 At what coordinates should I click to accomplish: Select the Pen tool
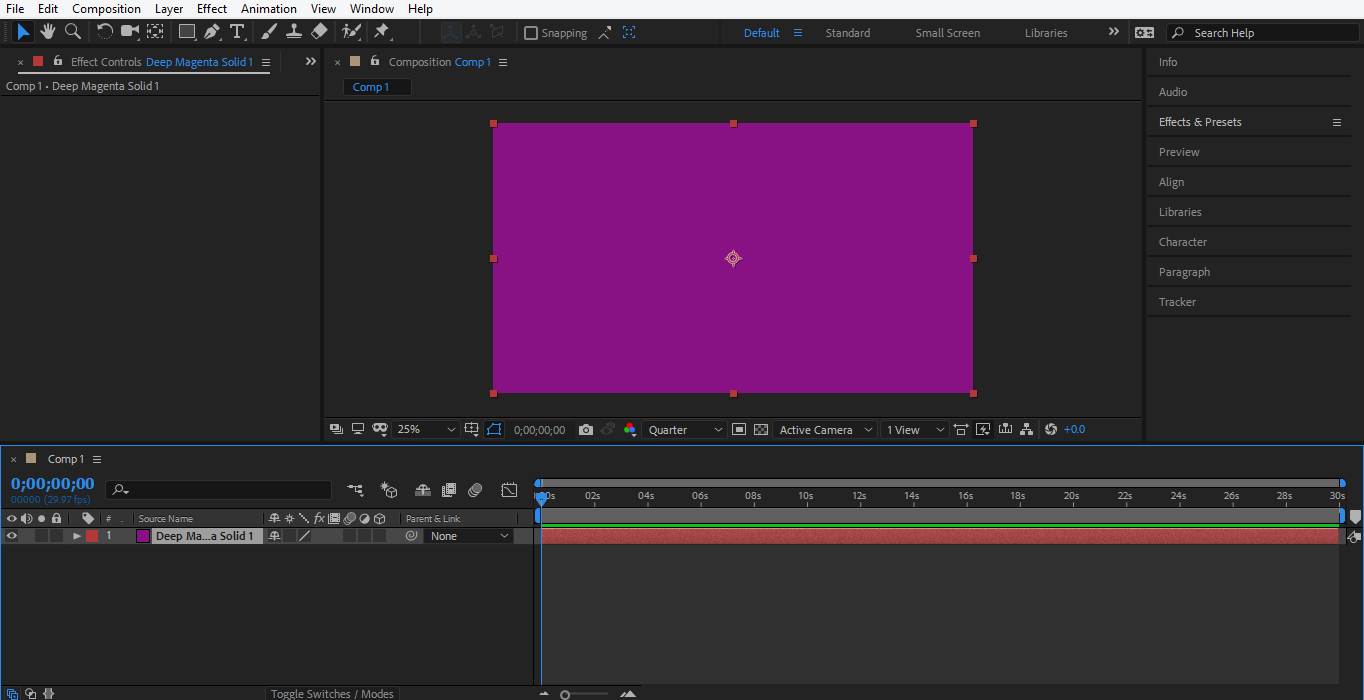click(x=212, y=32)
